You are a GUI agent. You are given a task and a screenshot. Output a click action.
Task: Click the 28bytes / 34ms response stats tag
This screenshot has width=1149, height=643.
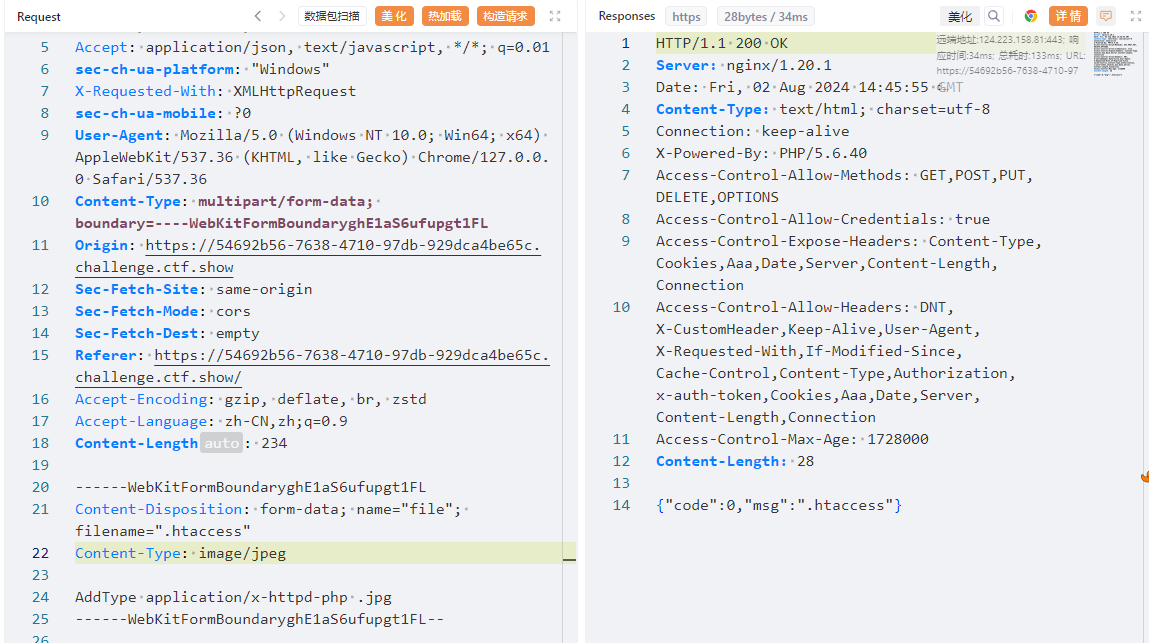(766, 16)
